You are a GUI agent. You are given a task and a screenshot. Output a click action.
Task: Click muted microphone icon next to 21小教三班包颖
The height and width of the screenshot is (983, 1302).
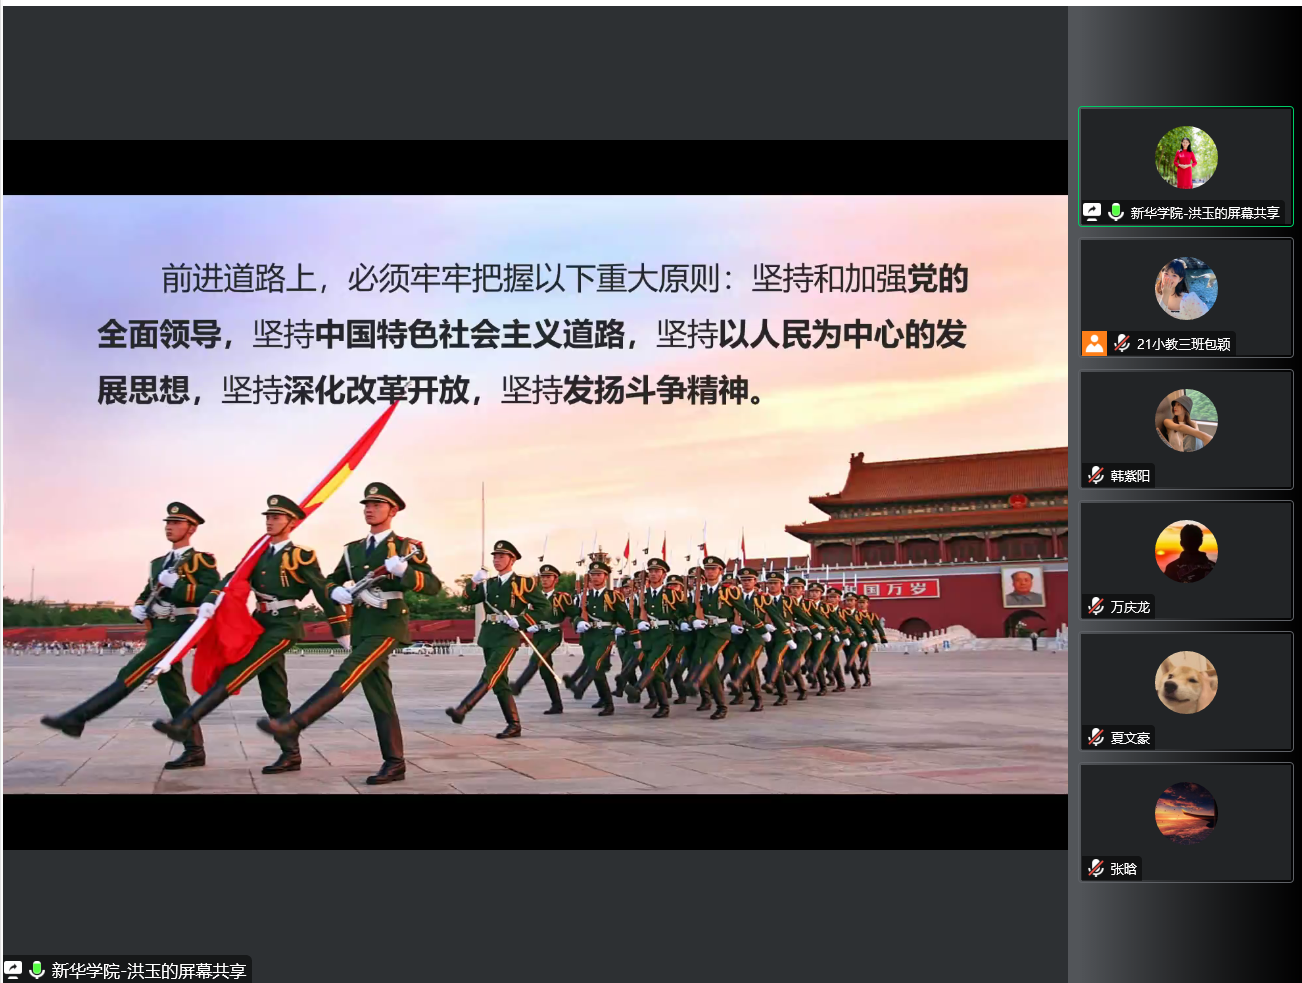[1122, 343]
